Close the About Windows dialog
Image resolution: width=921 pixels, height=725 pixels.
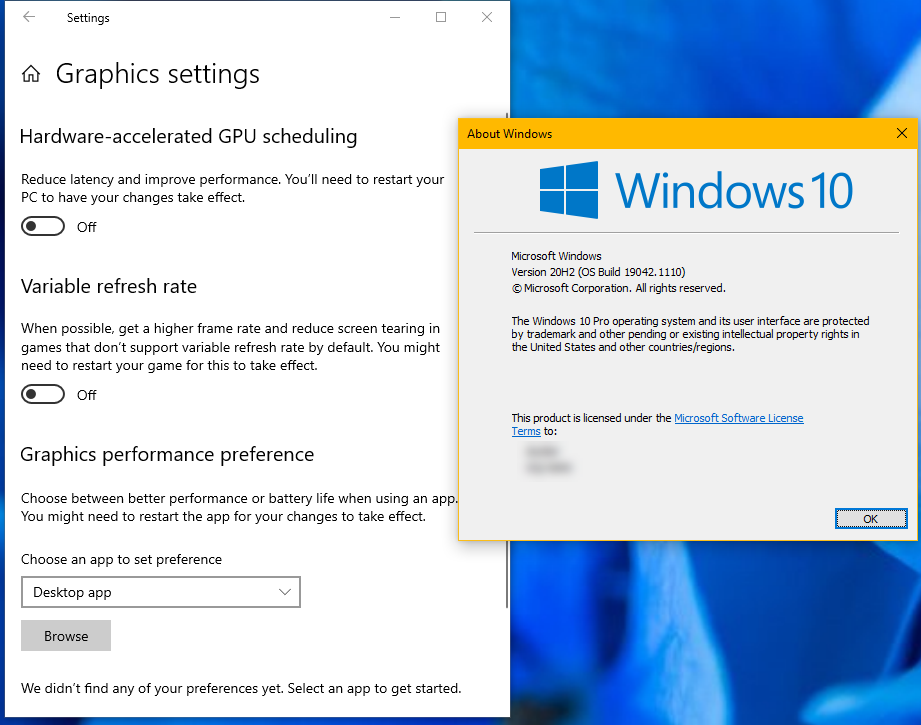pos(902,133)
